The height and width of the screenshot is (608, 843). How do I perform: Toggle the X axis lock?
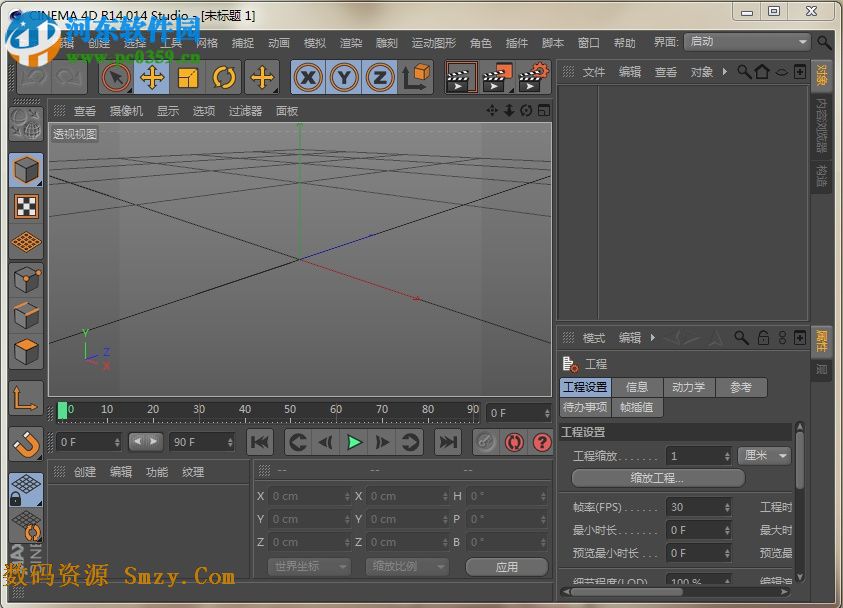pos(308,78)
